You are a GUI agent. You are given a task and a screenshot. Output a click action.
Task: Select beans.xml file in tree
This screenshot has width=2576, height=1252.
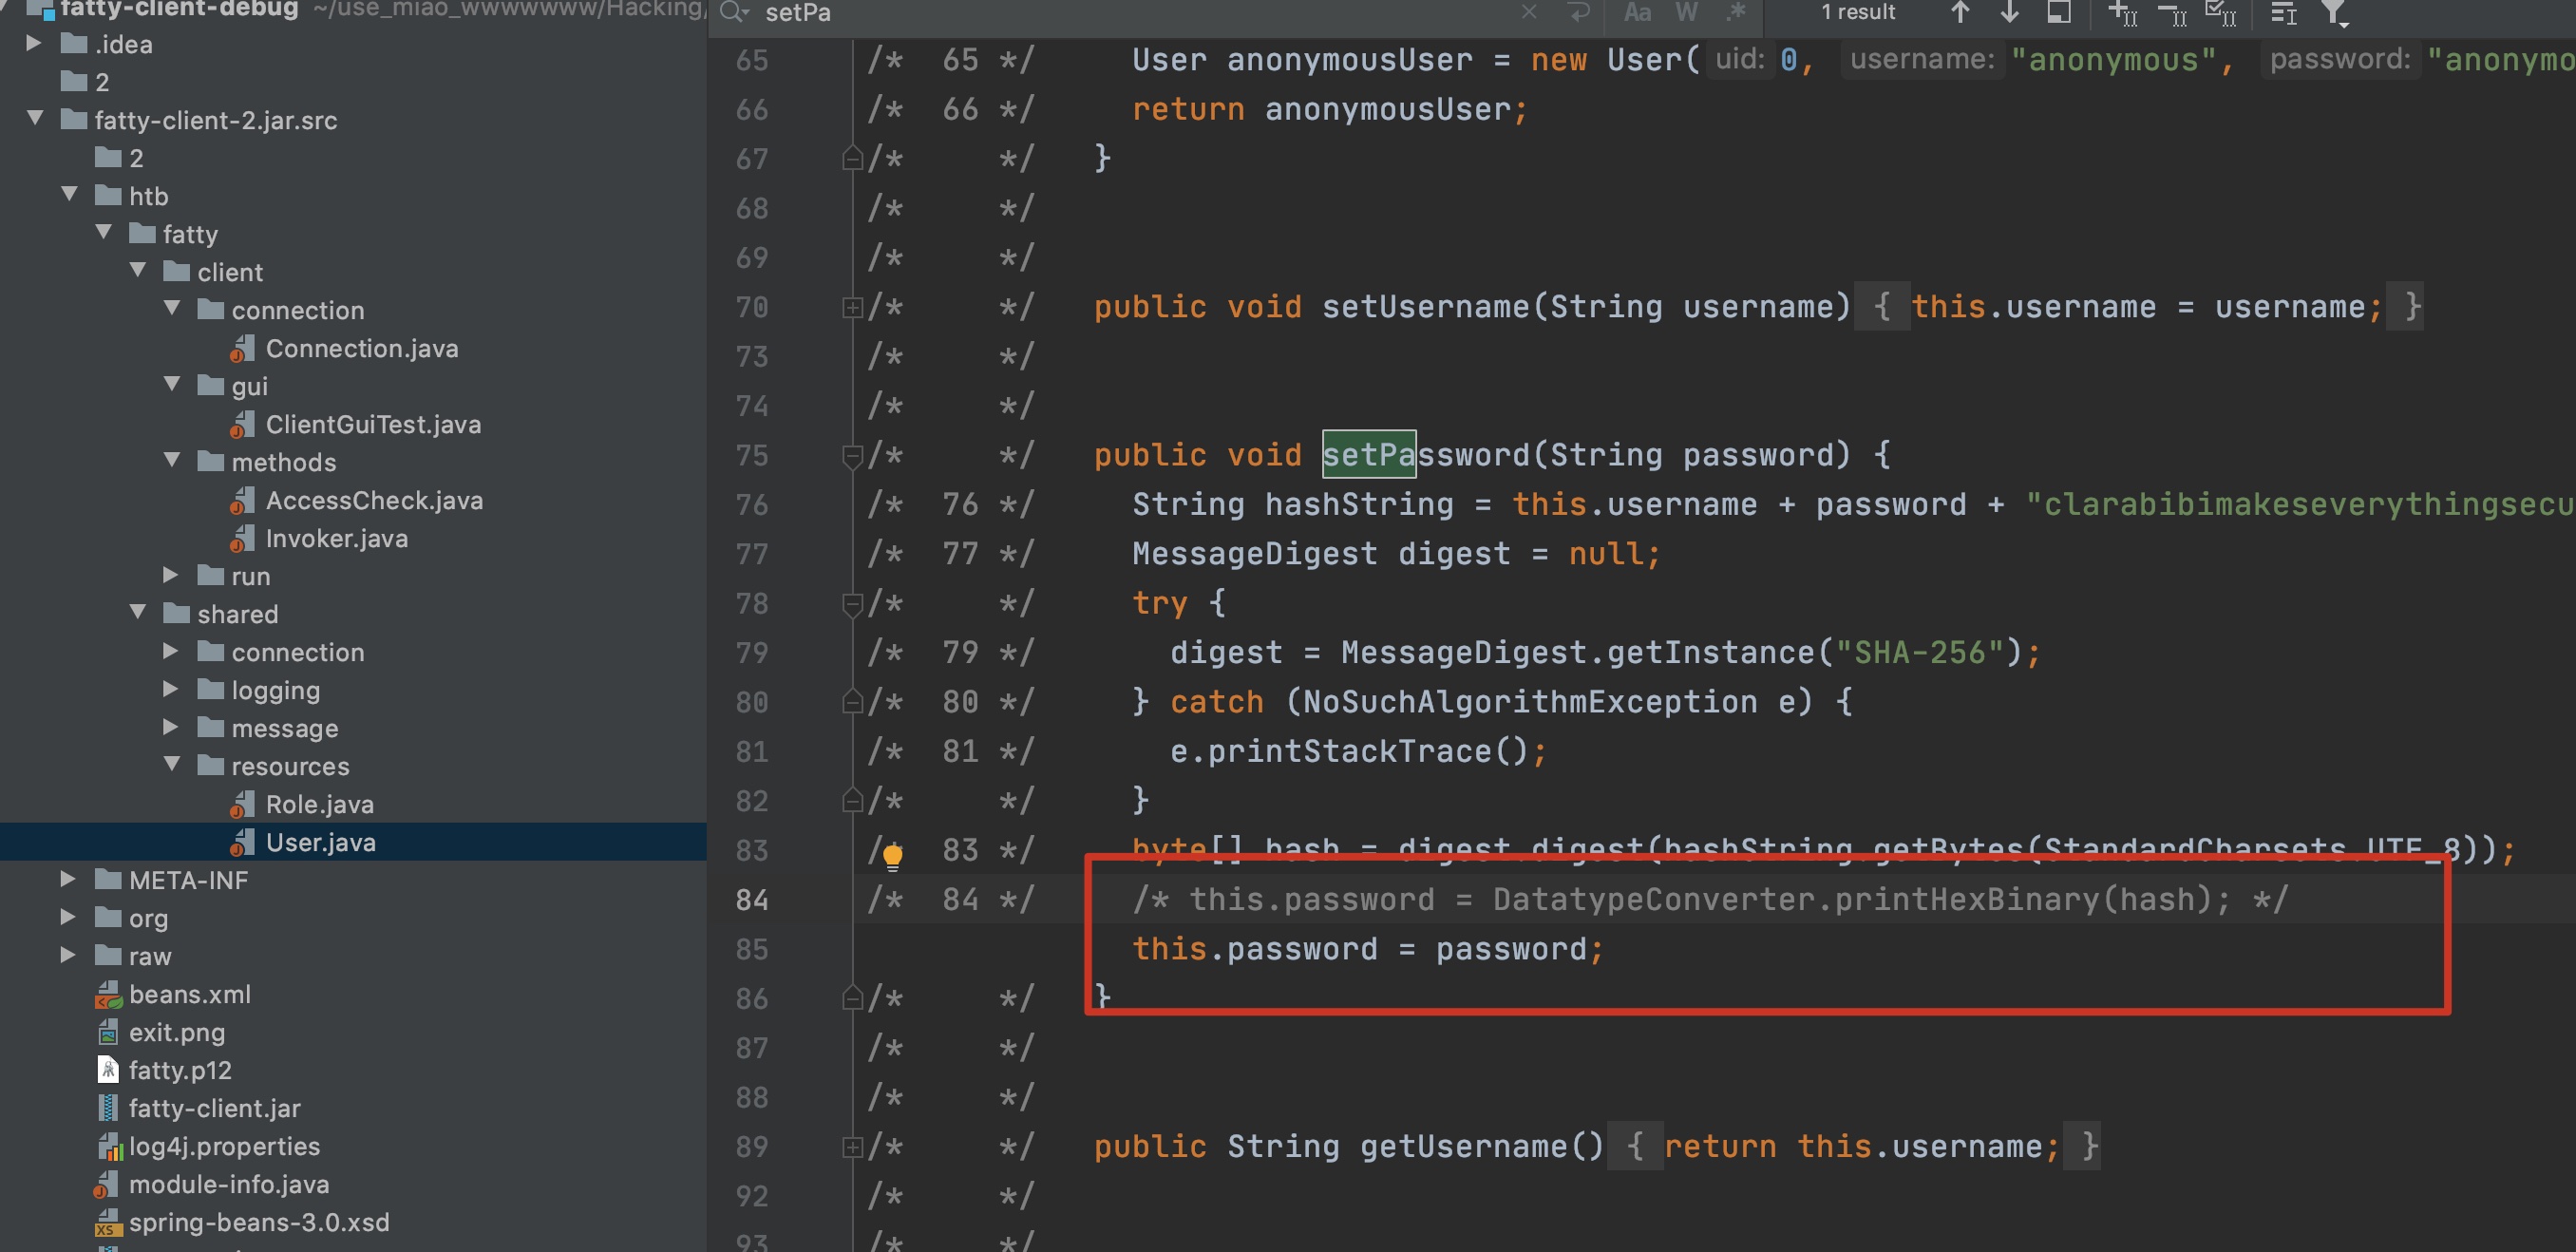[x=189, y=994]
